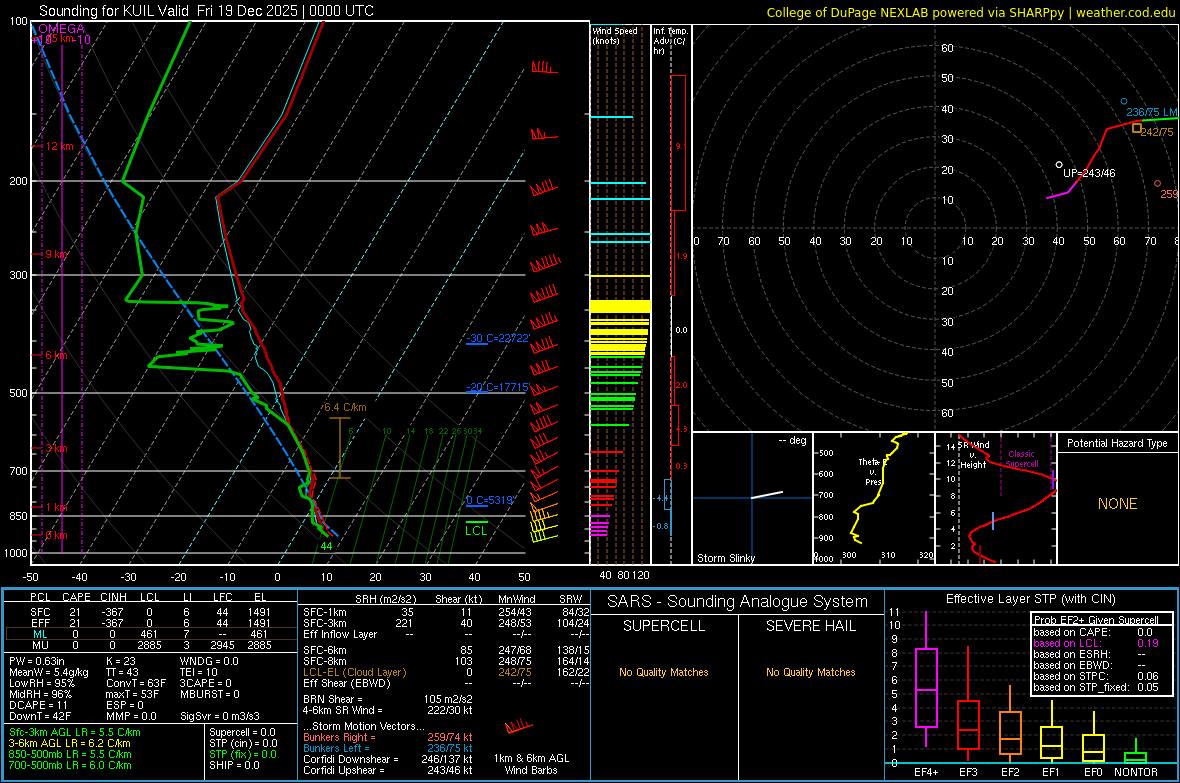Click the magenta 'based on LCL:' line

click(x=1066, y=643)
